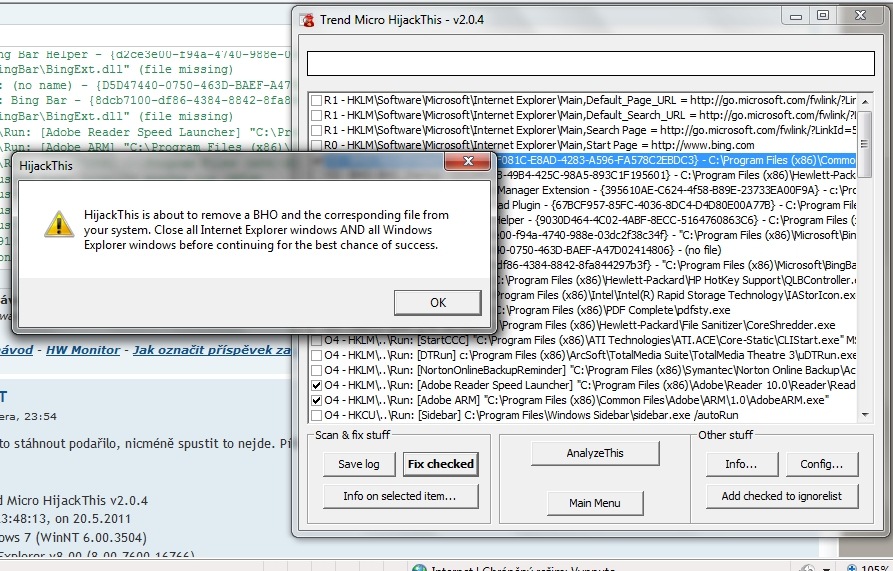Select the IAStorIcon.exe row
This screenshot has height=571, width=893.
pyautogui.click(x=676, y=295)
